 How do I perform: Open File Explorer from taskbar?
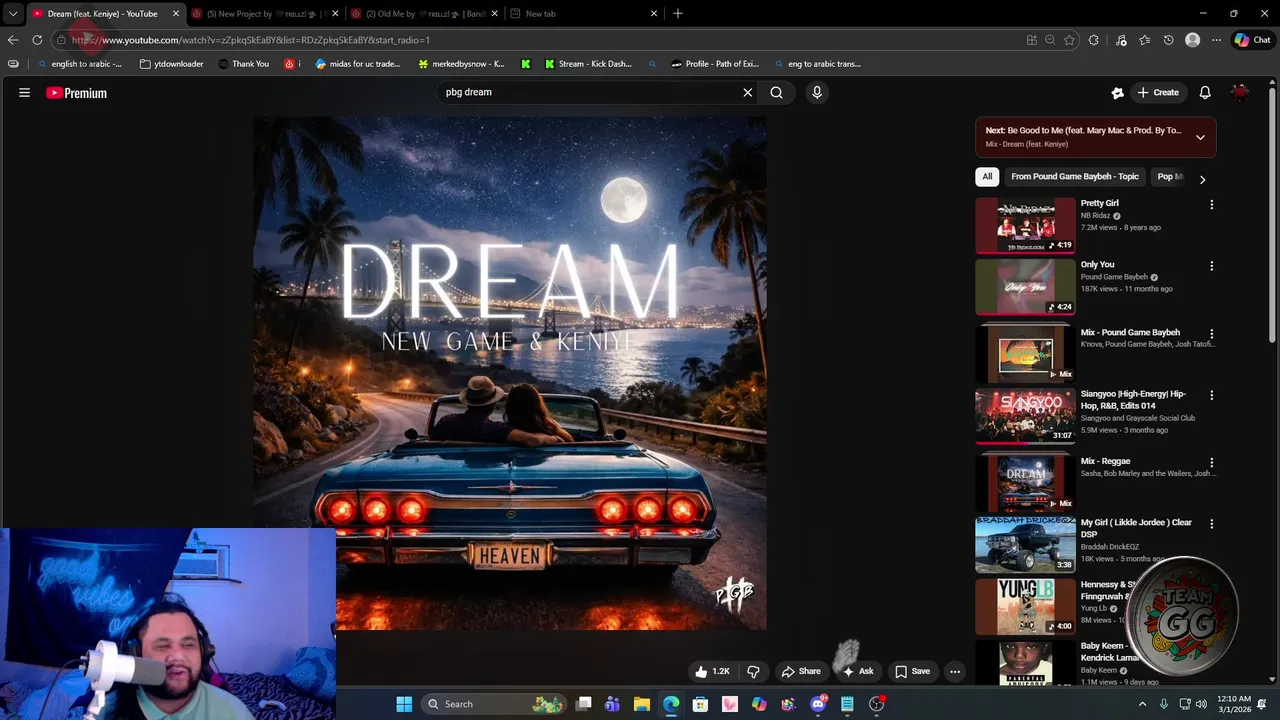click(642, 704)
